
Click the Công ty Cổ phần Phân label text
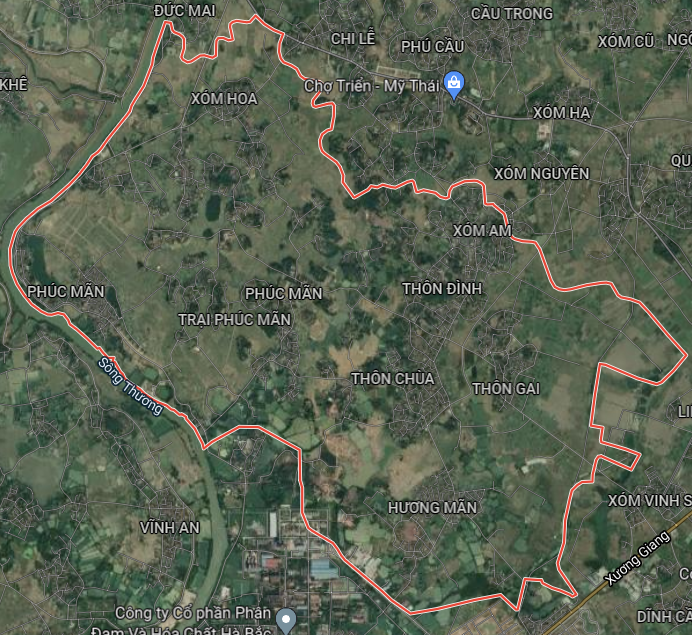193,613
